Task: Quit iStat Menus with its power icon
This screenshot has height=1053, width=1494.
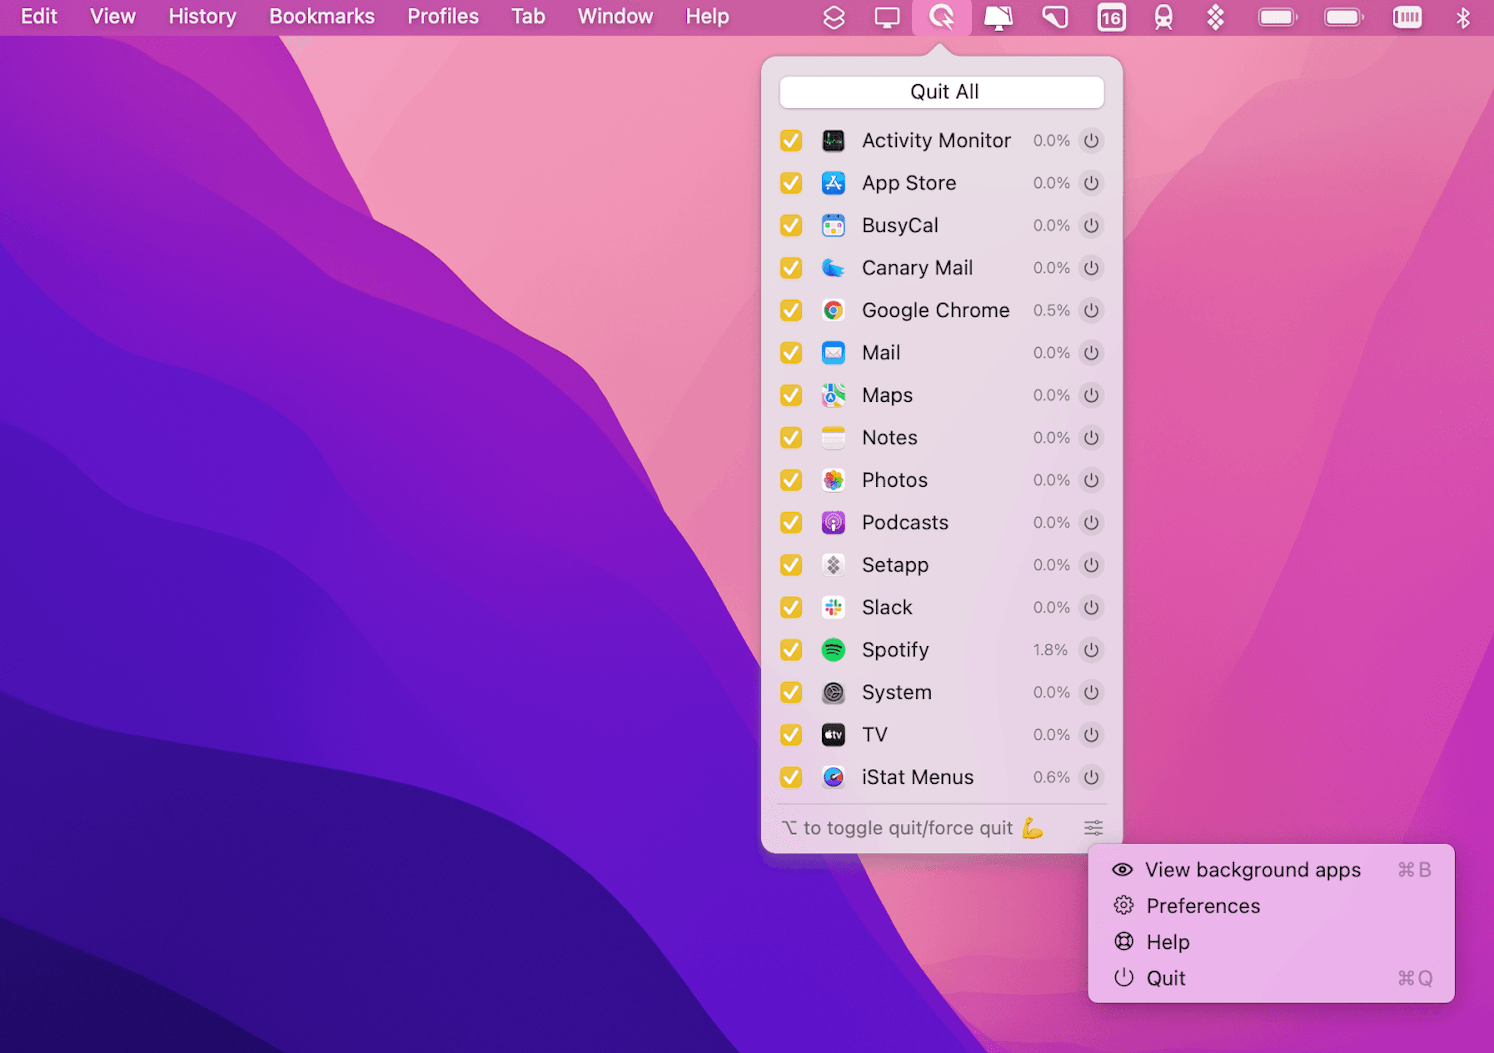Action: pos(1091,778)
